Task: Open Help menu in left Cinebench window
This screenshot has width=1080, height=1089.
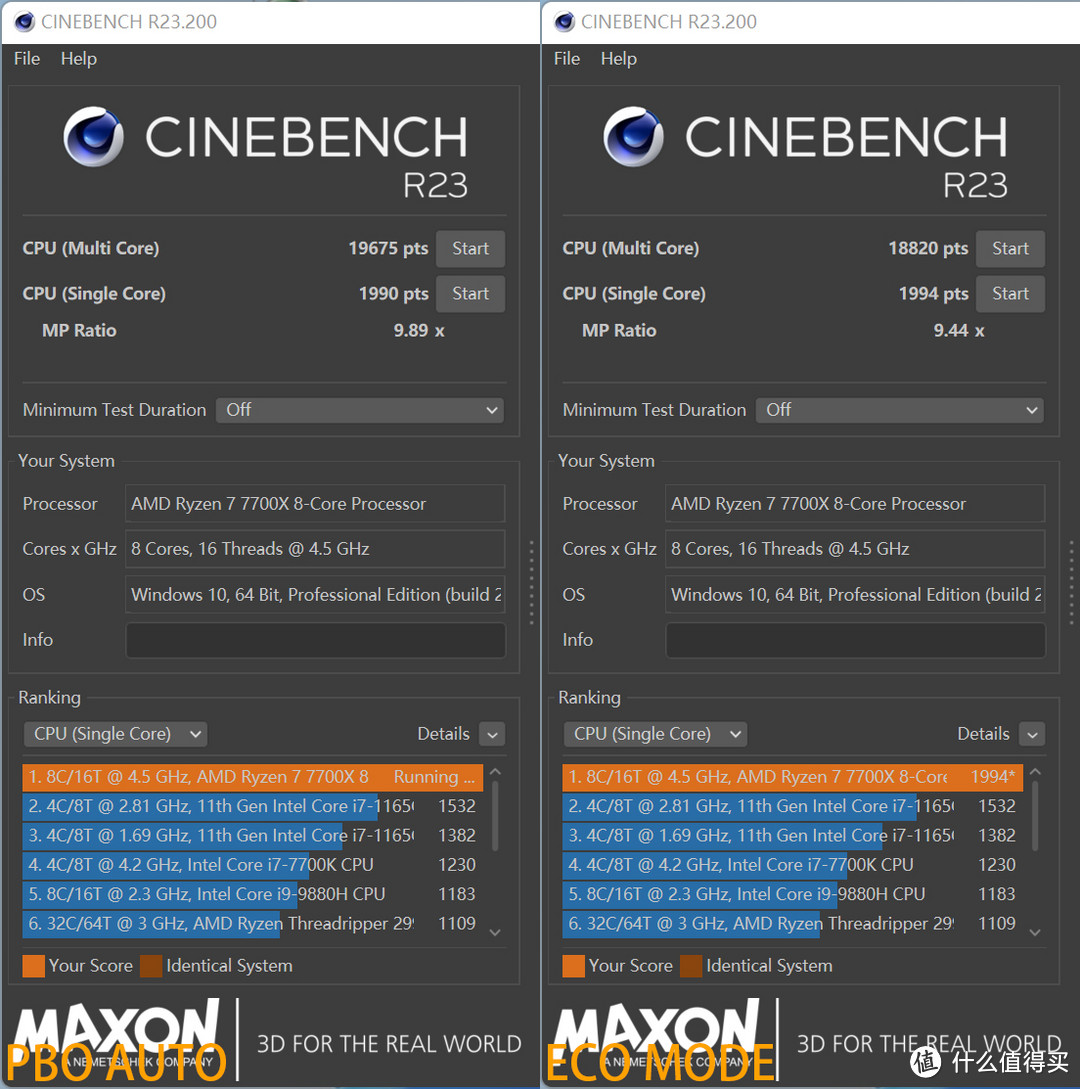Action: (x=78, y=59)
